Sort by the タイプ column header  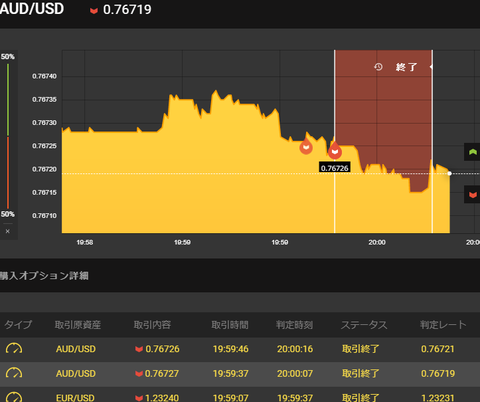[x=18, y=325]
